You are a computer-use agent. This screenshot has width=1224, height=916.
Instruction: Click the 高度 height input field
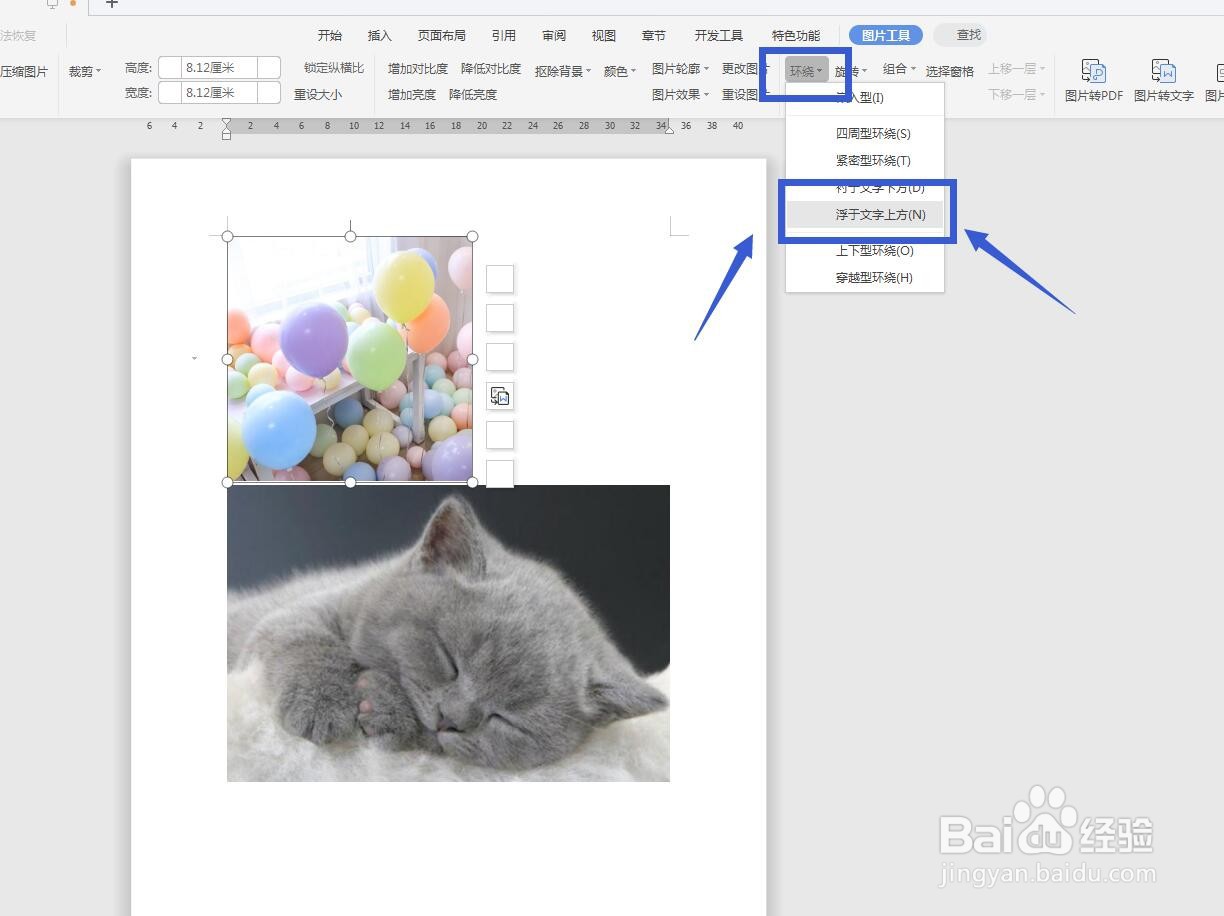pyautogui.click(x=219, y=68)
